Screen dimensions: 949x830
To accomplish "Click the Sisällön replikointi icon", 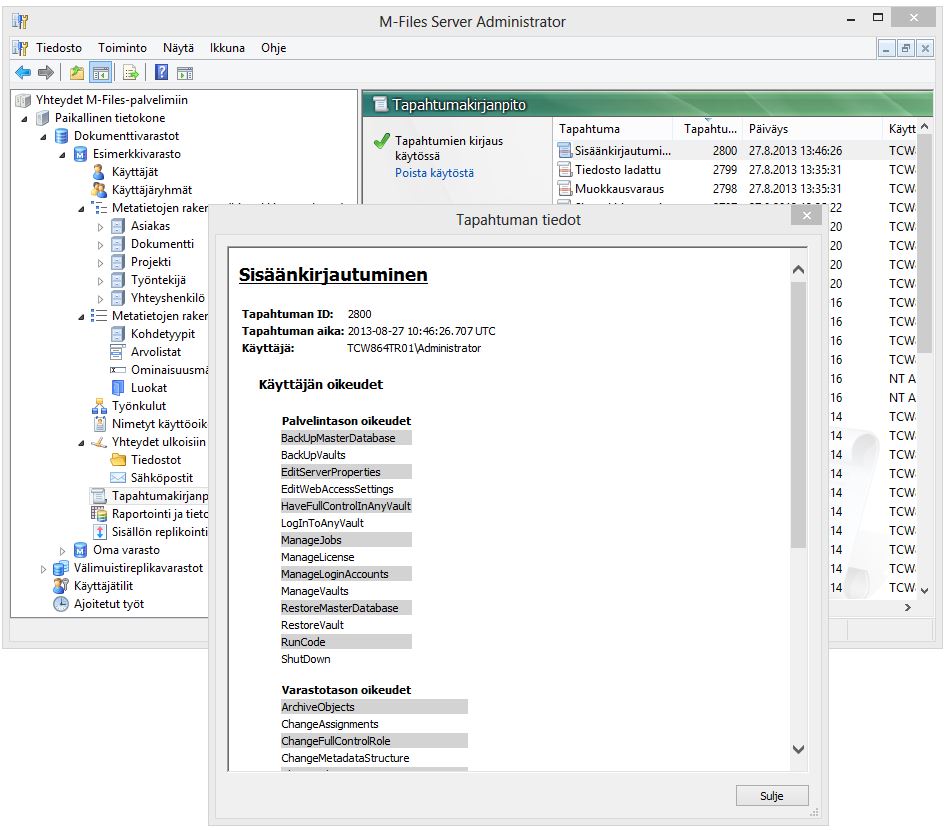I will tap(100, 532).
